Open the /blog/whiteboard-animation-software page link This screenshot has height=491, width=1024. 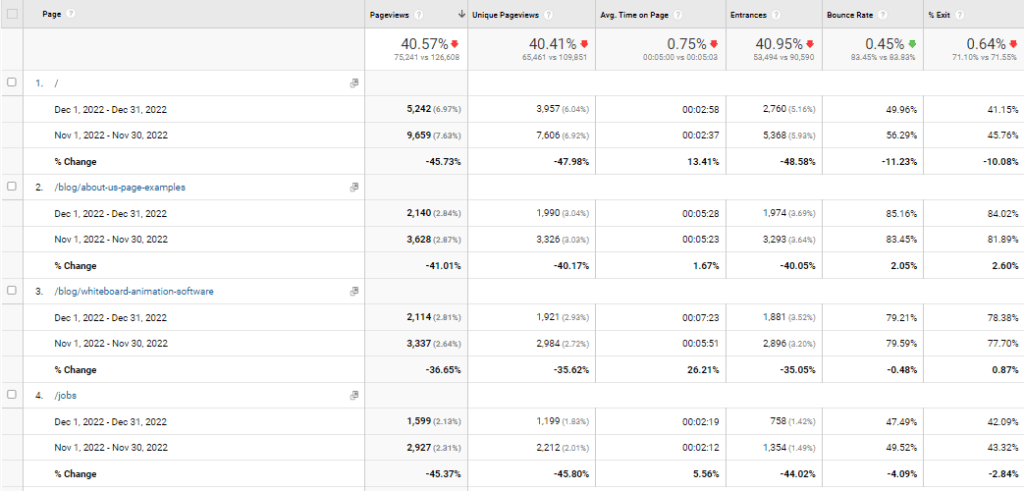tap(134, 291)
